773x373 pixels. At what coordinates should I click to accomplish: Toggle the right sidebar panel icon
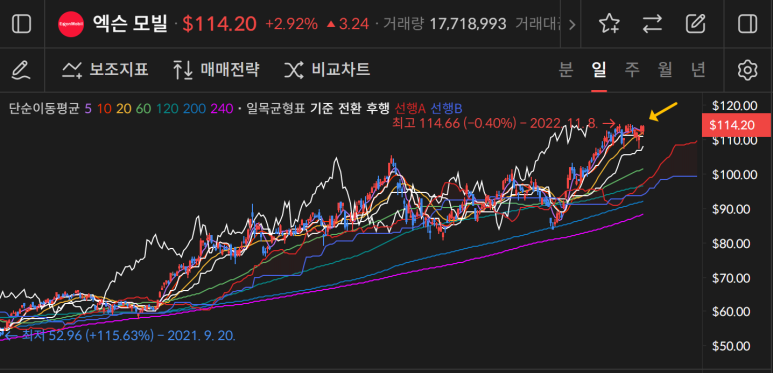[747, 24]
